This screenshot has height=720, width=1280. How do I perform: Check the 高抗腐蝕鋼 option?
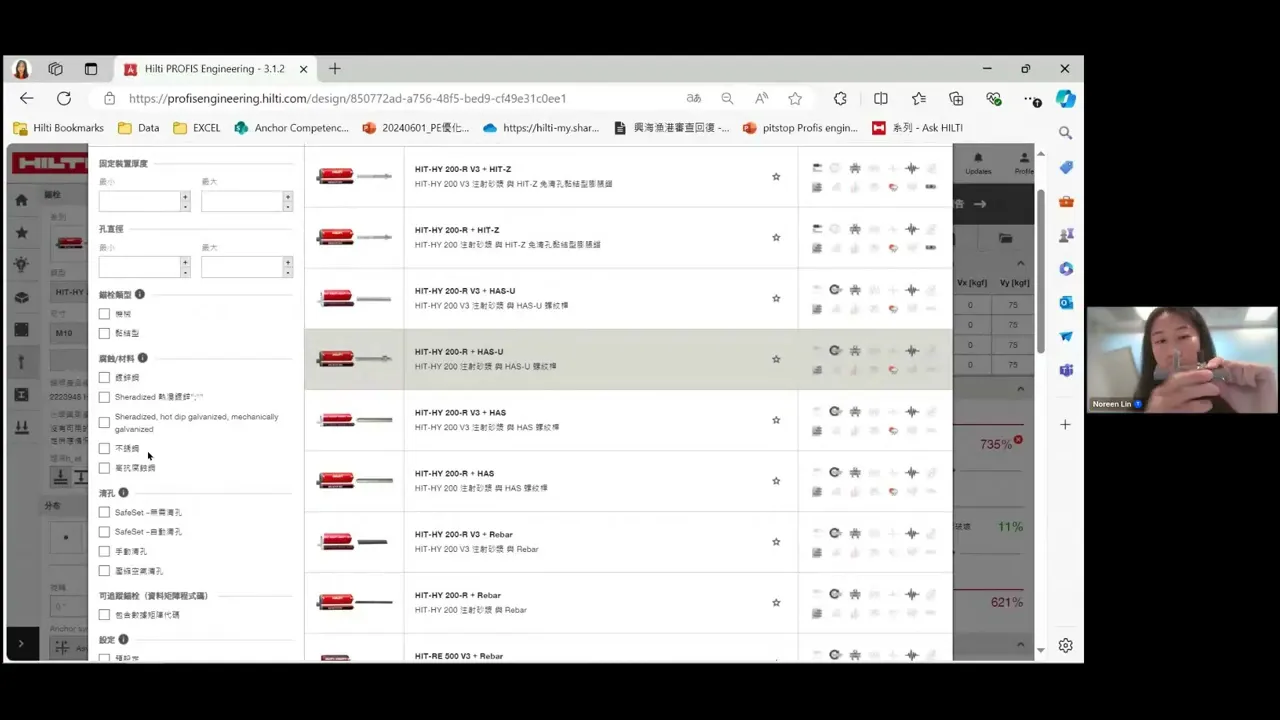pyautogui.click(x=104, y=468)
